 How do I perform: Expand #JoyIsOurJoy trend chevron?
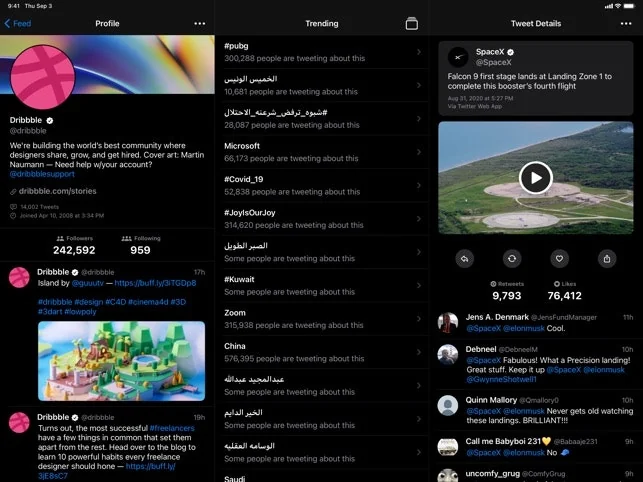[419, 219]
